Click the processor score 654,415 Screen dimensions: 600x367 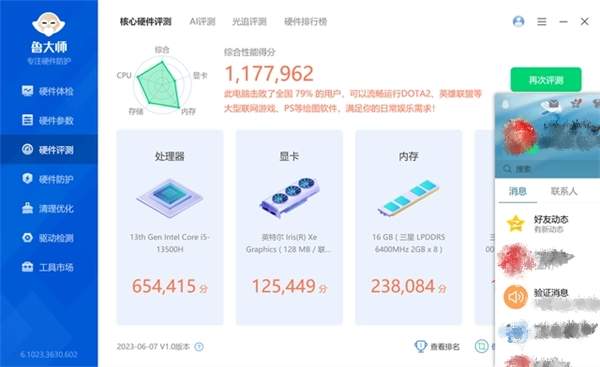coord(164,286)
